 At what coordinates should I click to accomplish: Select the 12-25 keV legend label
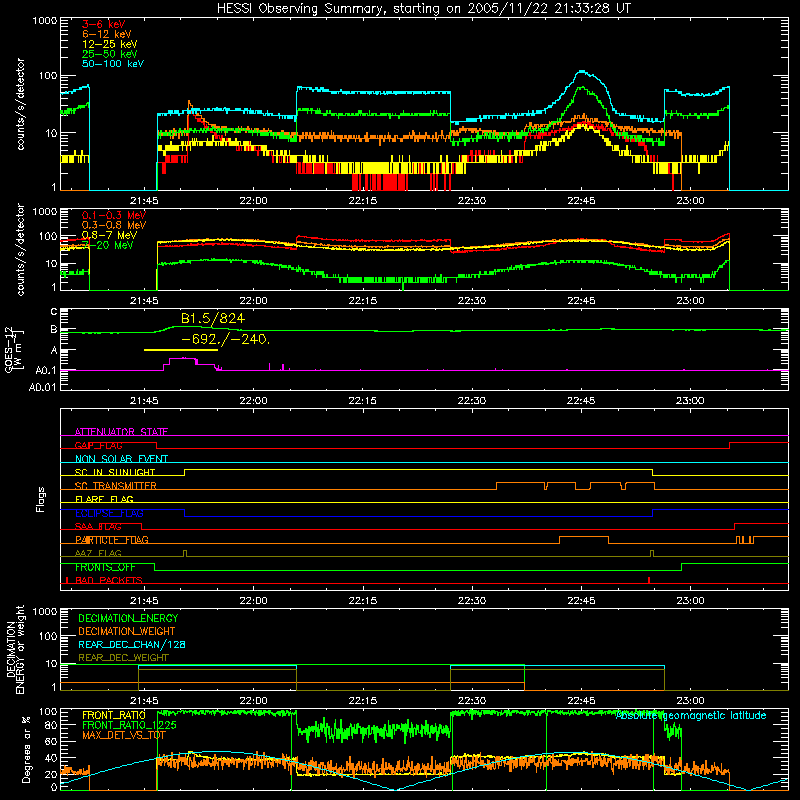[110, 44]
